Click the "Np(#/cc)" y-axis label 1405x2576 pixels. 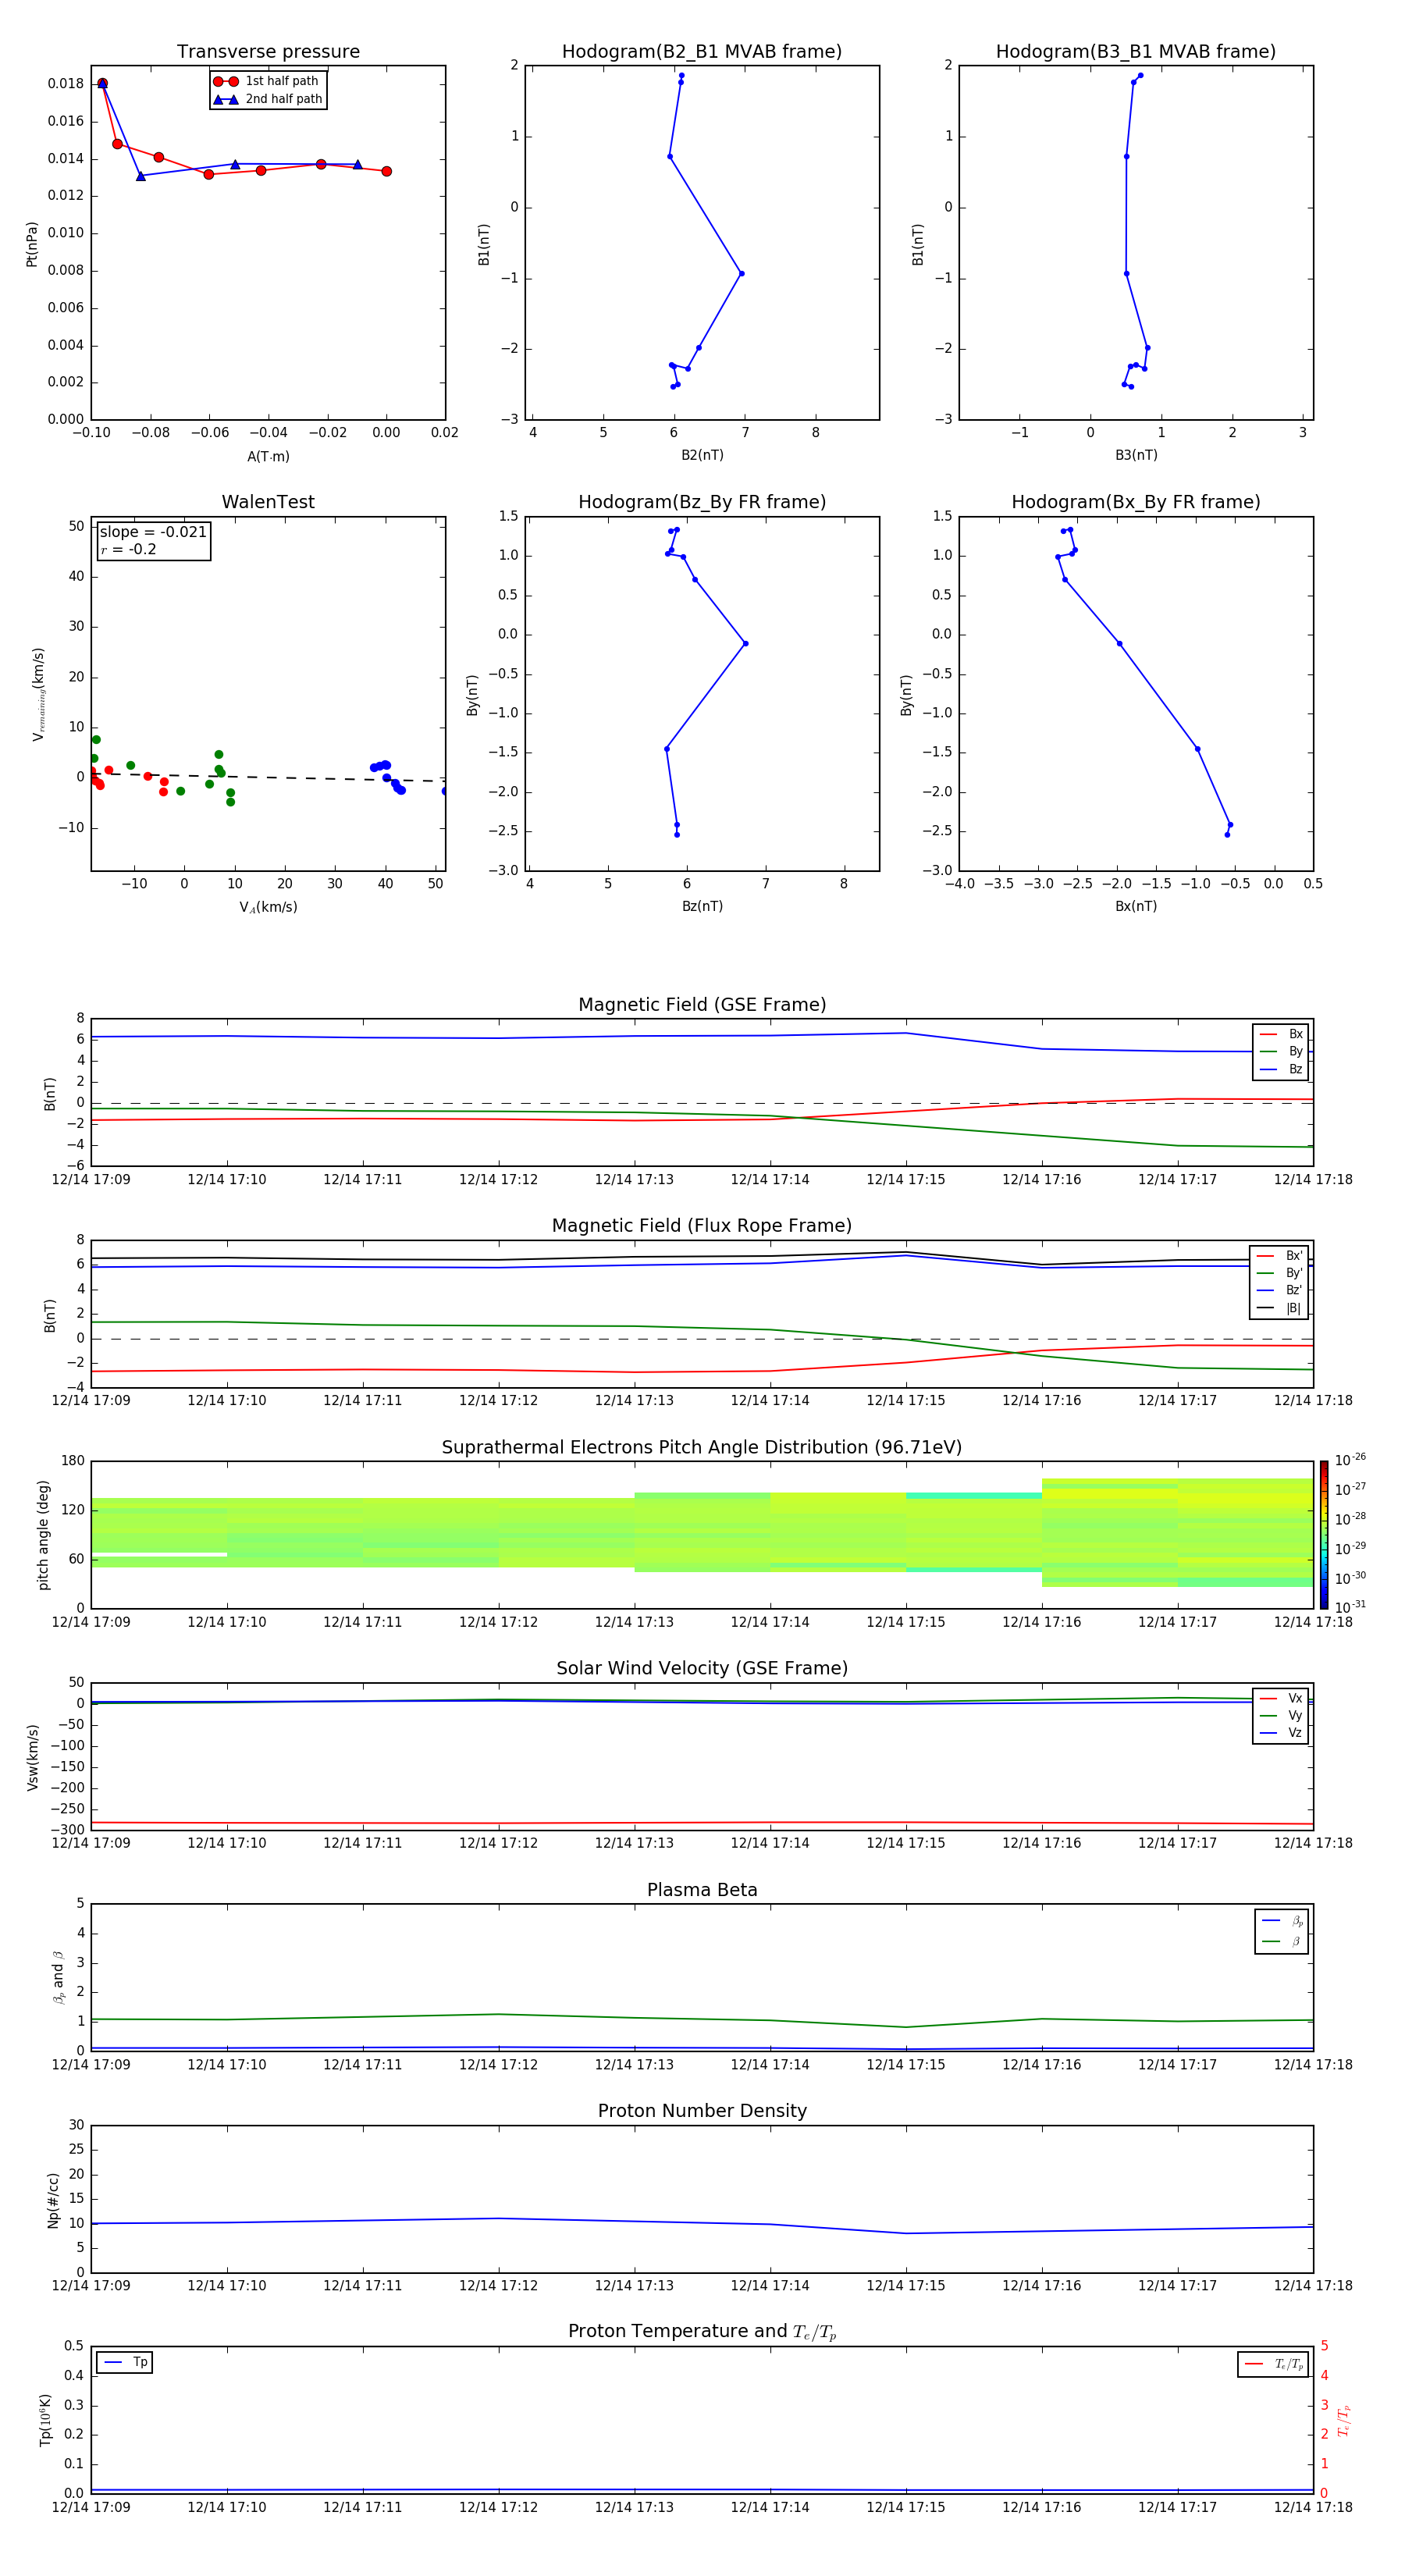(53, 2200)
